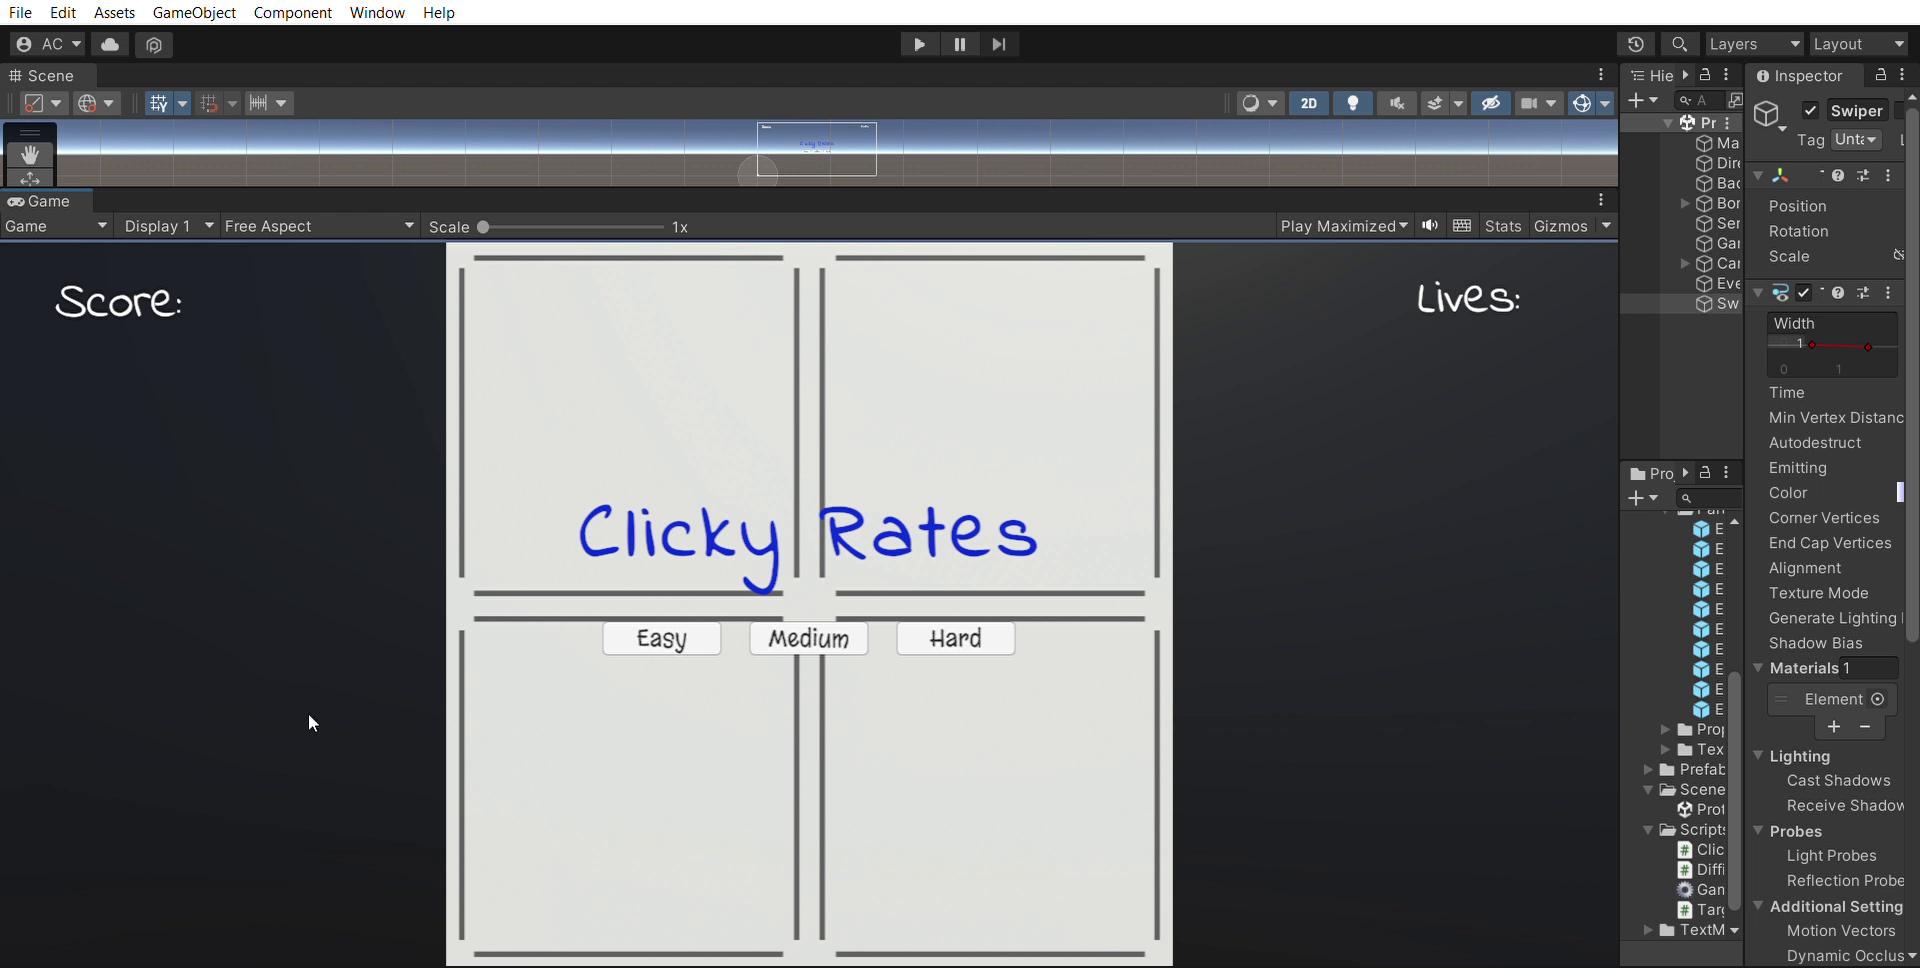Open the Scene camera settings icon

(1529, 103)
